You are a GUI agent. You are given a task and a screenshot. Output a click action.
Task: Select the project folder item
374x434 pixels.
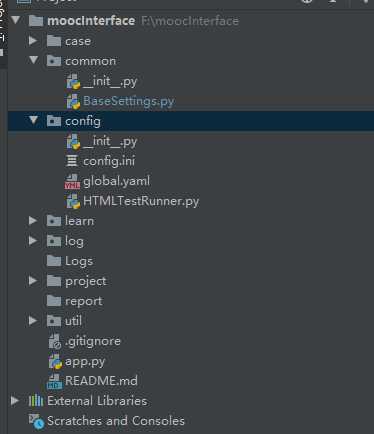tap(76, 281)
